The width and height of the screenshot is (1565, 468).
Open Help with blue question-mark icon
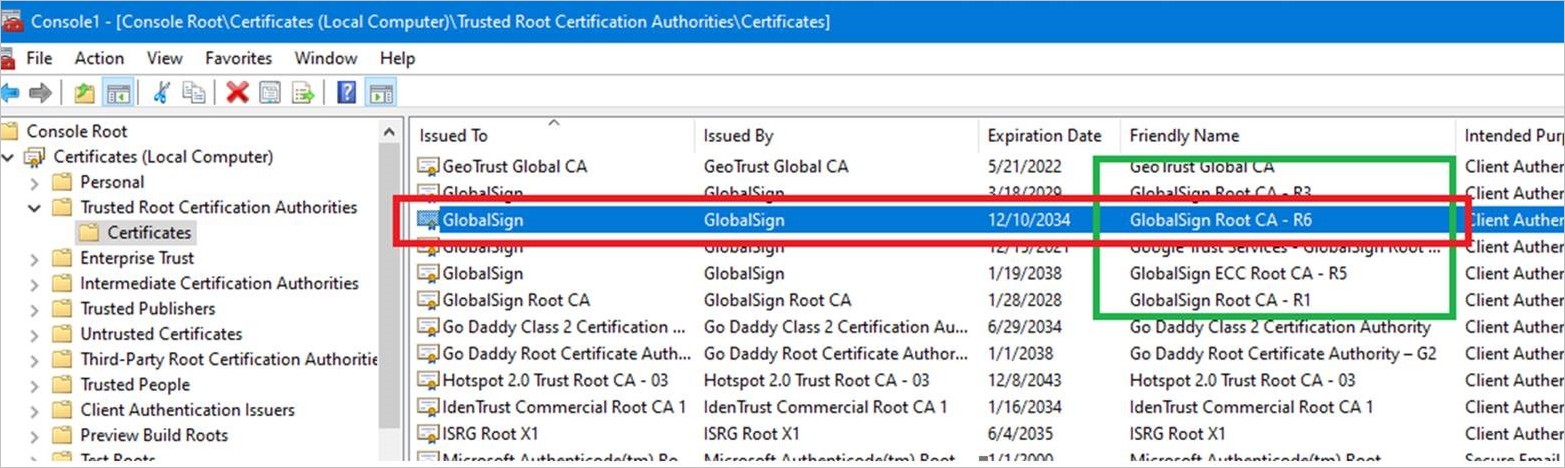coord(347,93)
